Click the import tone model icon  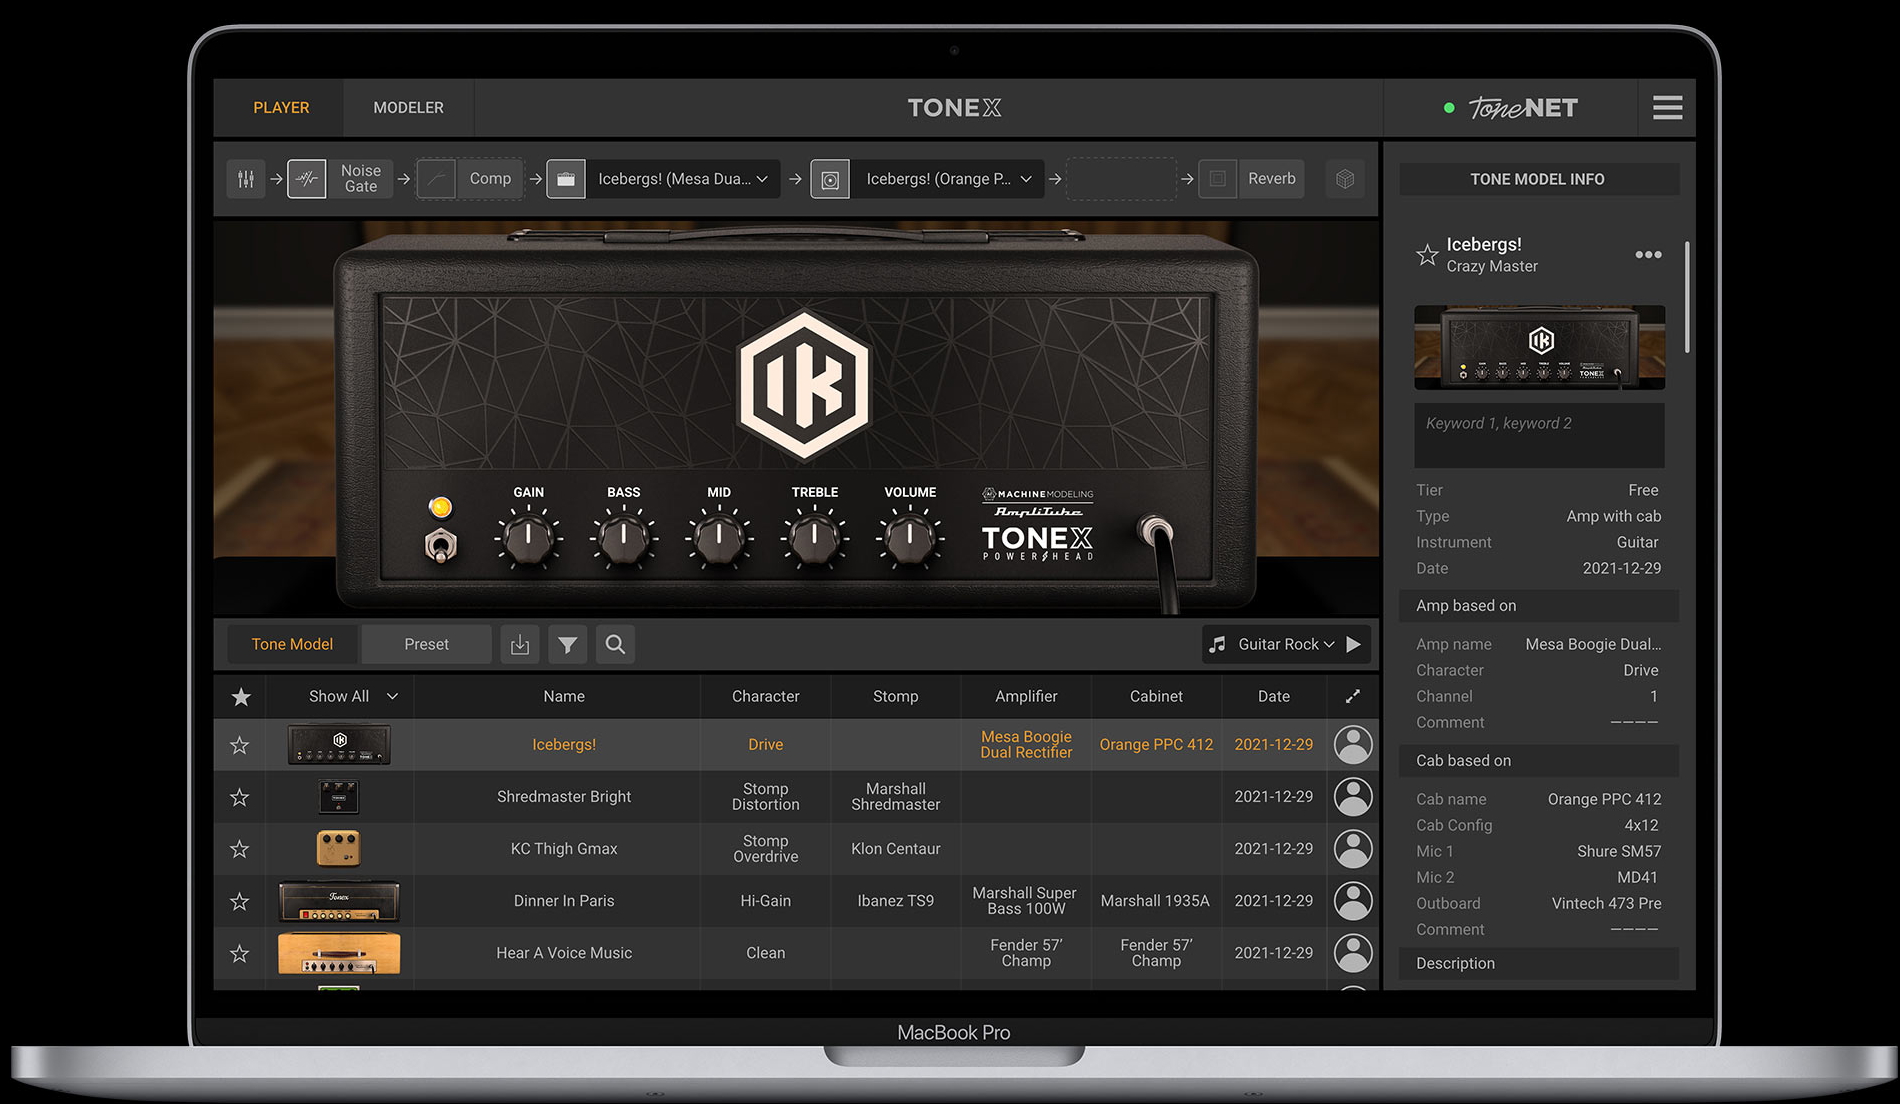[520, 645]
